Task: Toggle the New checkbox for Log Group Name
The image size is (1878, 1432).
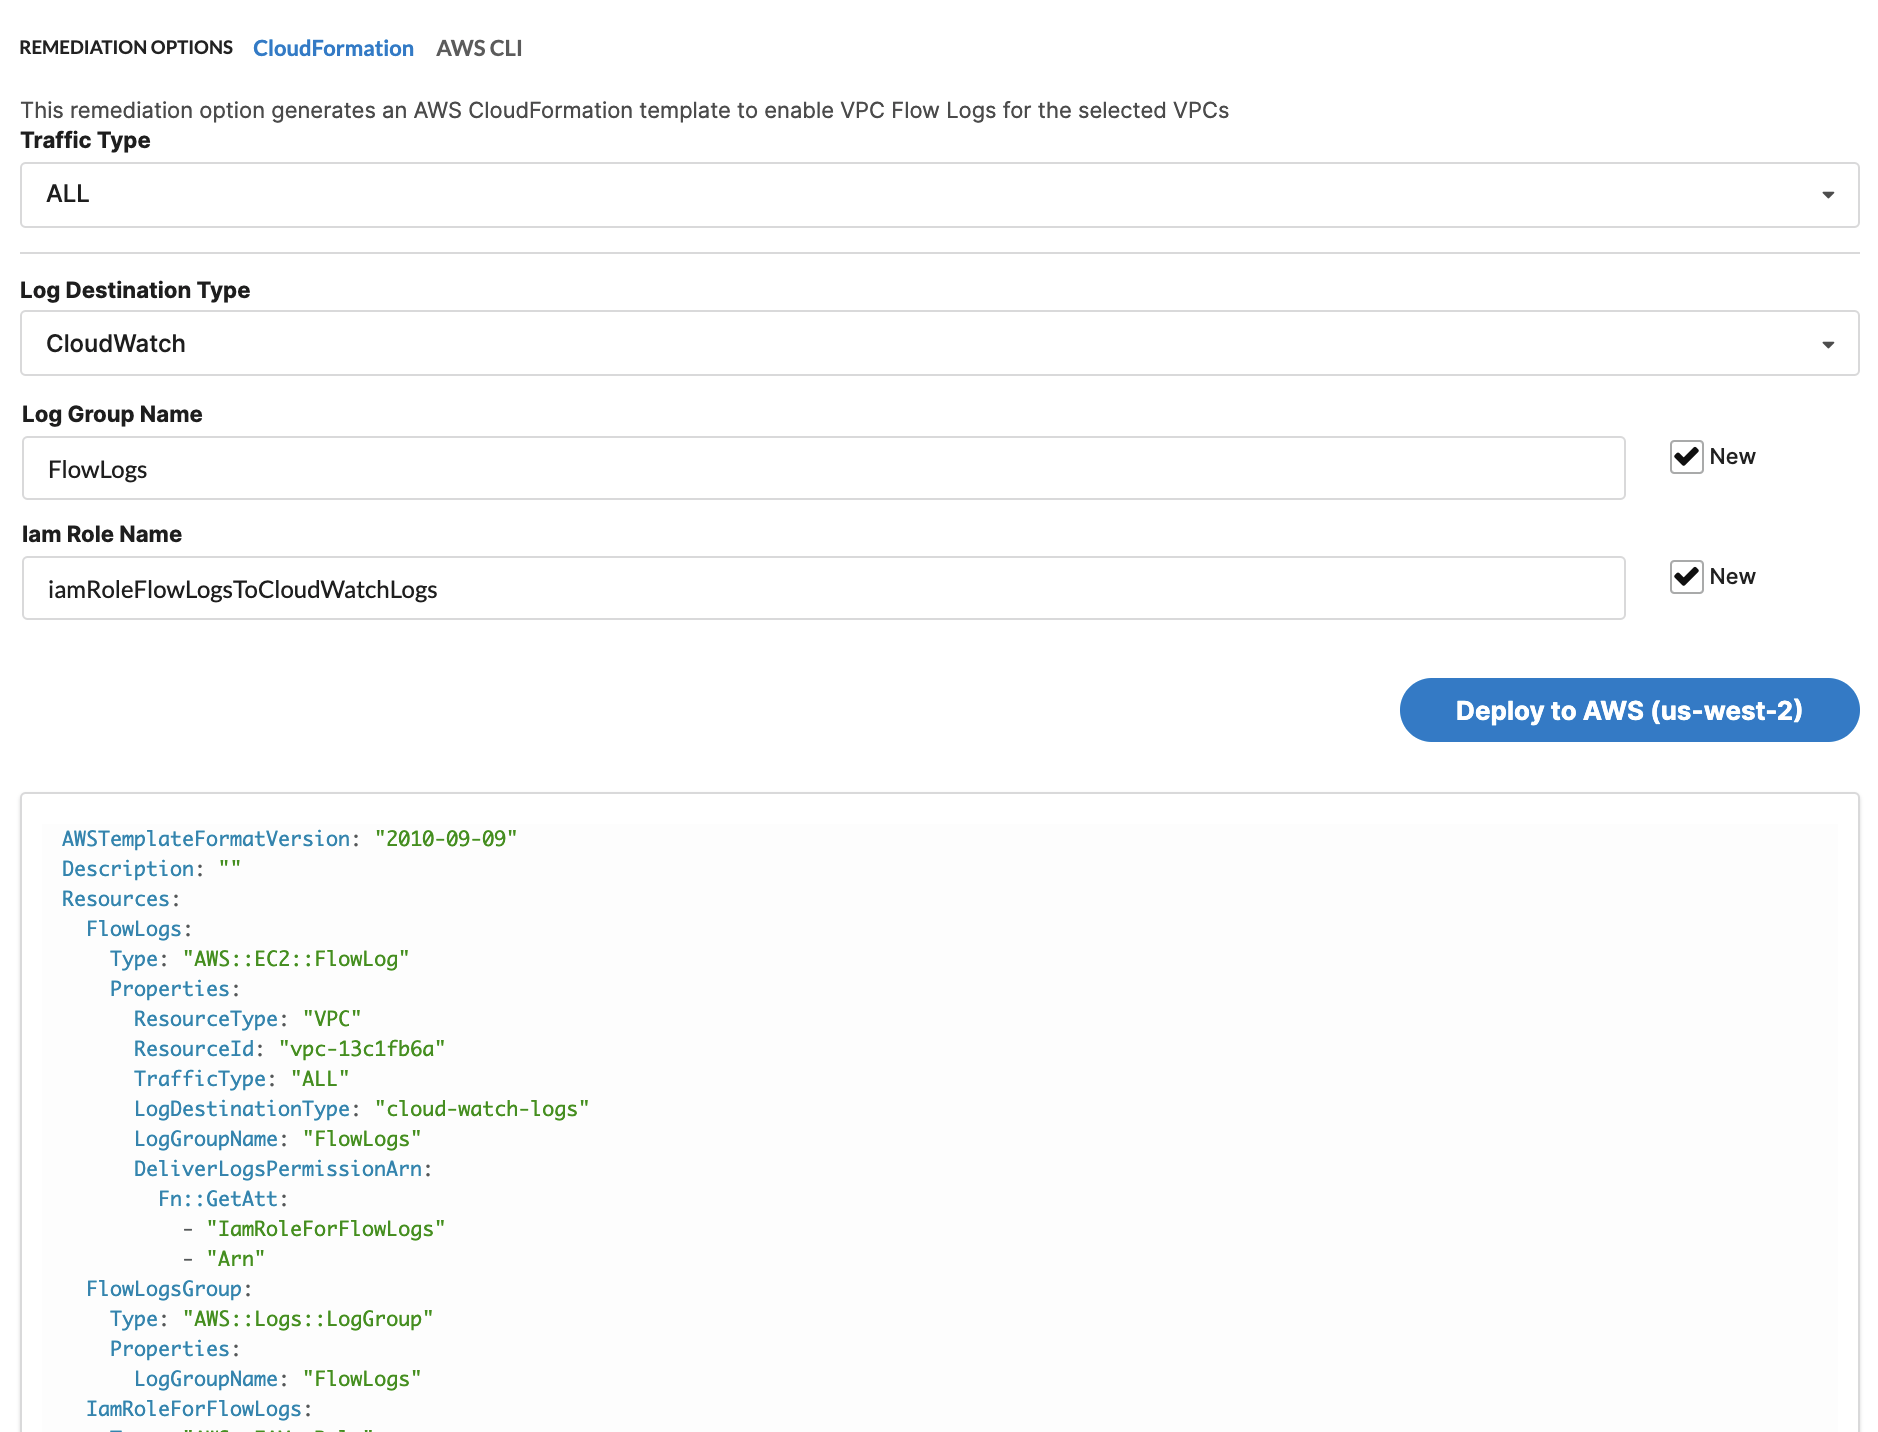Action: [x=1686, y=457]
